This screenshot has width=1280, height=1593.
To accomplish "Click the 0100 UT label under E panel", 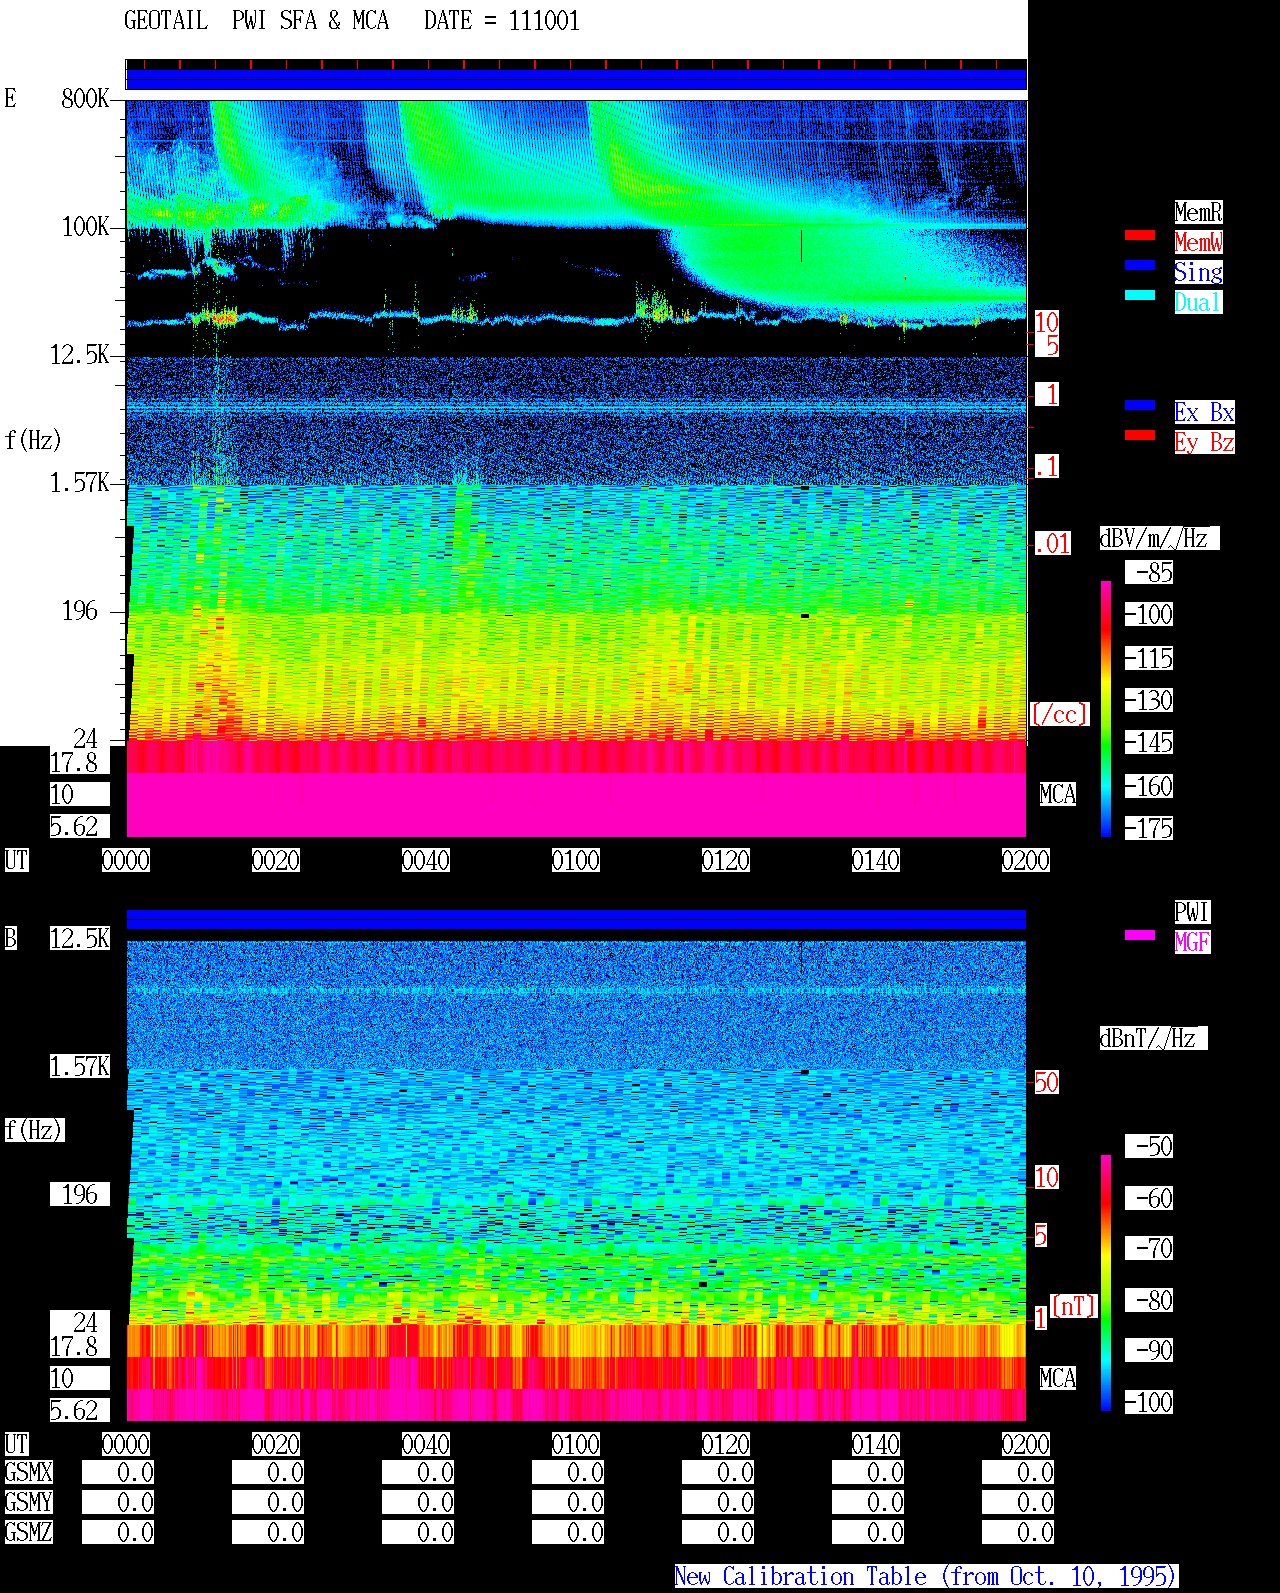I will tap(576, 860).
